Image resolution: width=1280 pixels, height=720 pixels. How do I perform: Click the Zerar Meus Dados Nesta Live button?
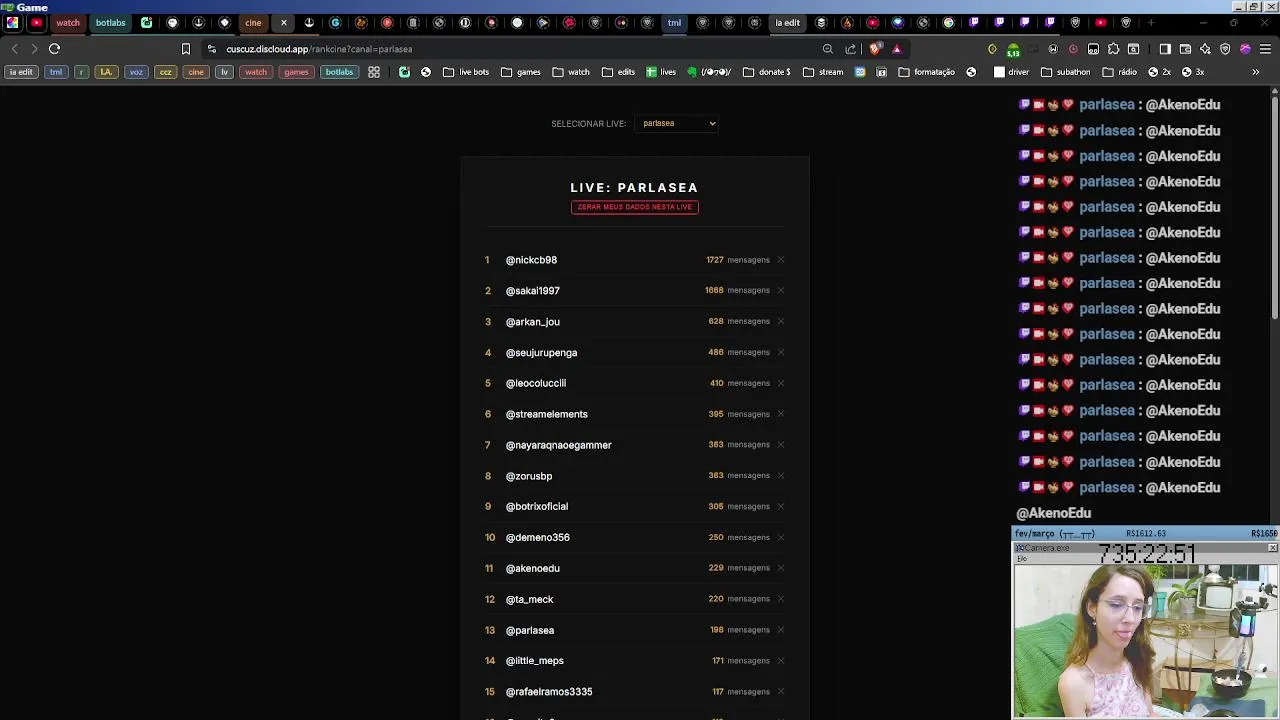(635, 207)
